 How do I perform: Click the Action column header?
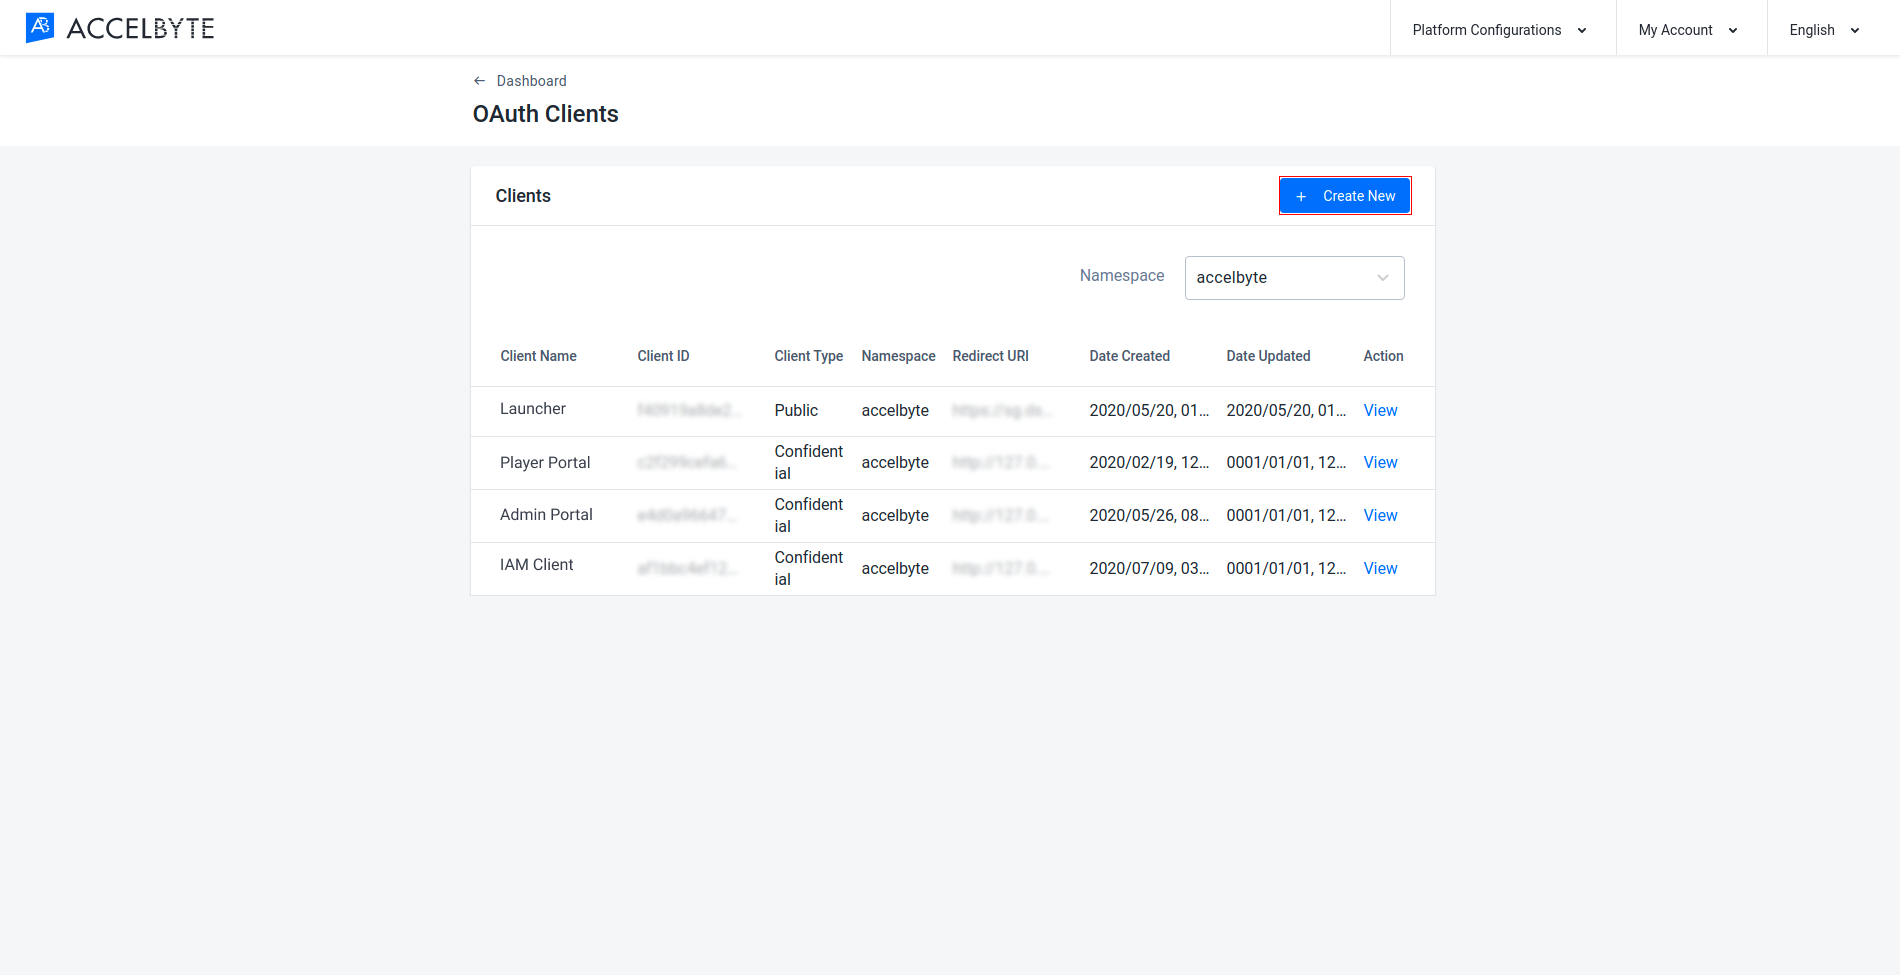tap(1383, 356)
